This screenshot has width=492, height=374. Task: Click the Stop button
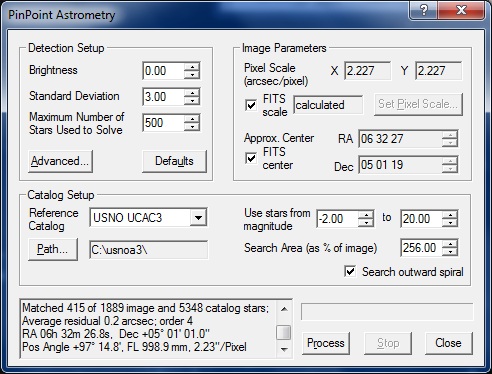[388, 343]
